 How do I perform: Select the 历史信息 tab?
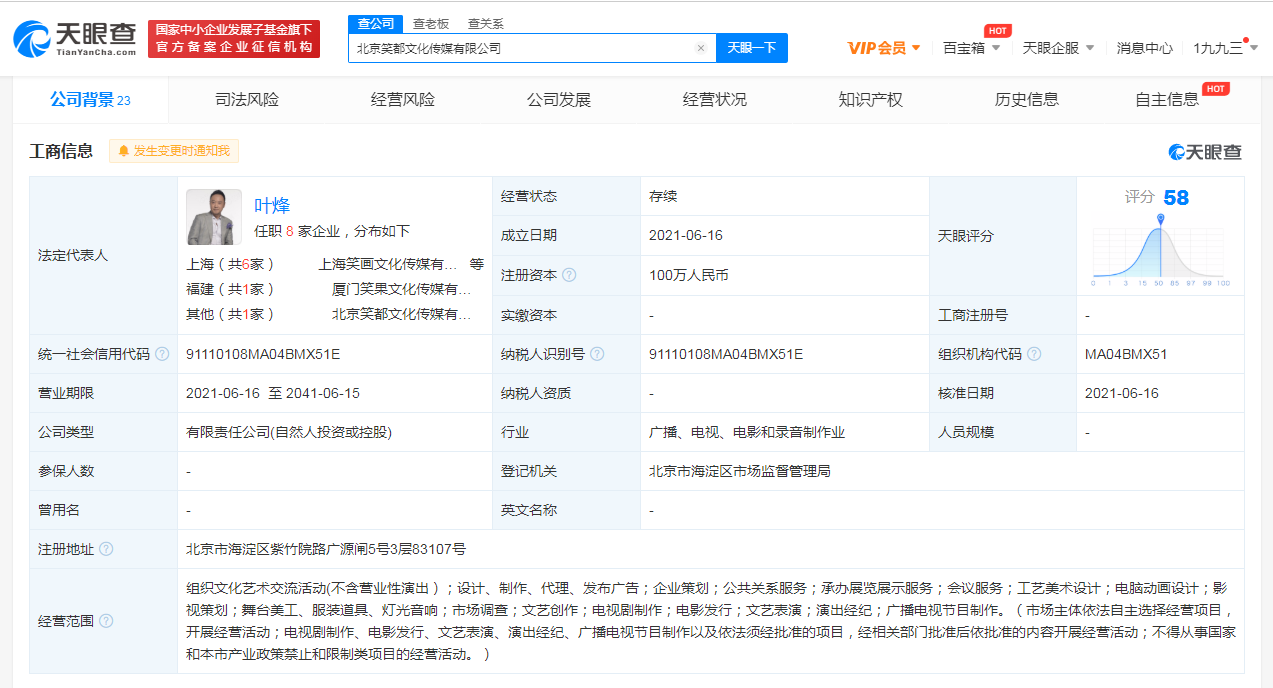point(1027,99)
